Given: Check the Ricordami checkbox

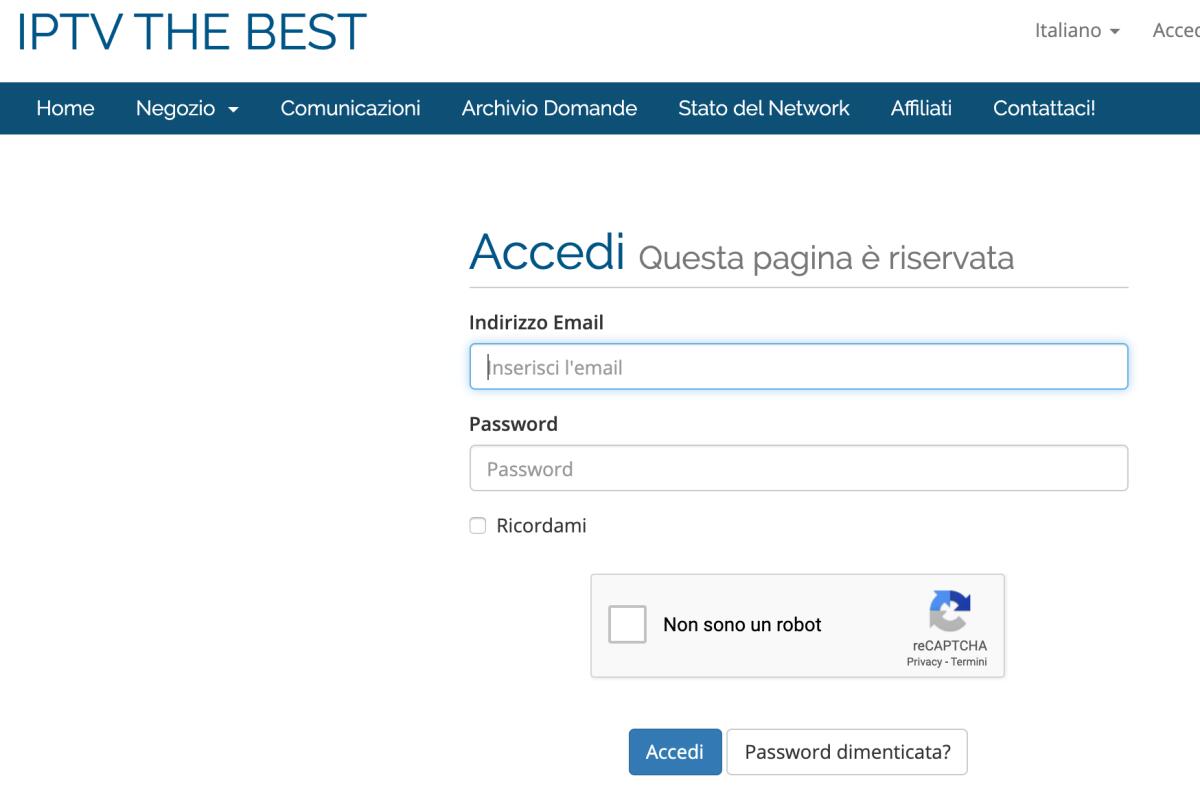Looking at the screenshot, I should [x=477, y=525].
